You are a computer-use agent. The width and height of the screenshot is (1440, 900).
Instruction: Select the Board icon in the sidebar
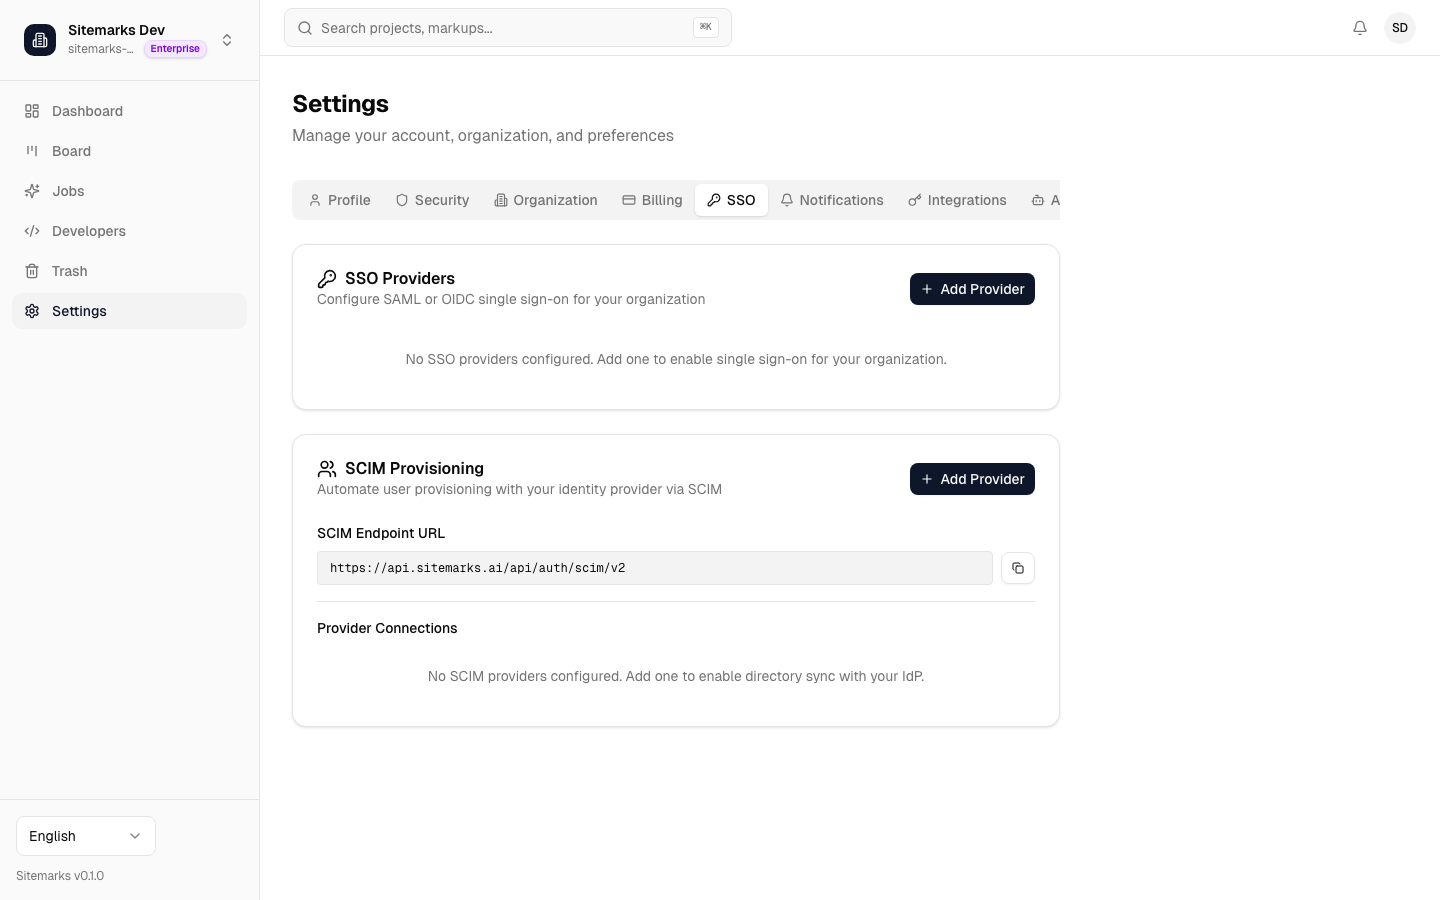33,151
